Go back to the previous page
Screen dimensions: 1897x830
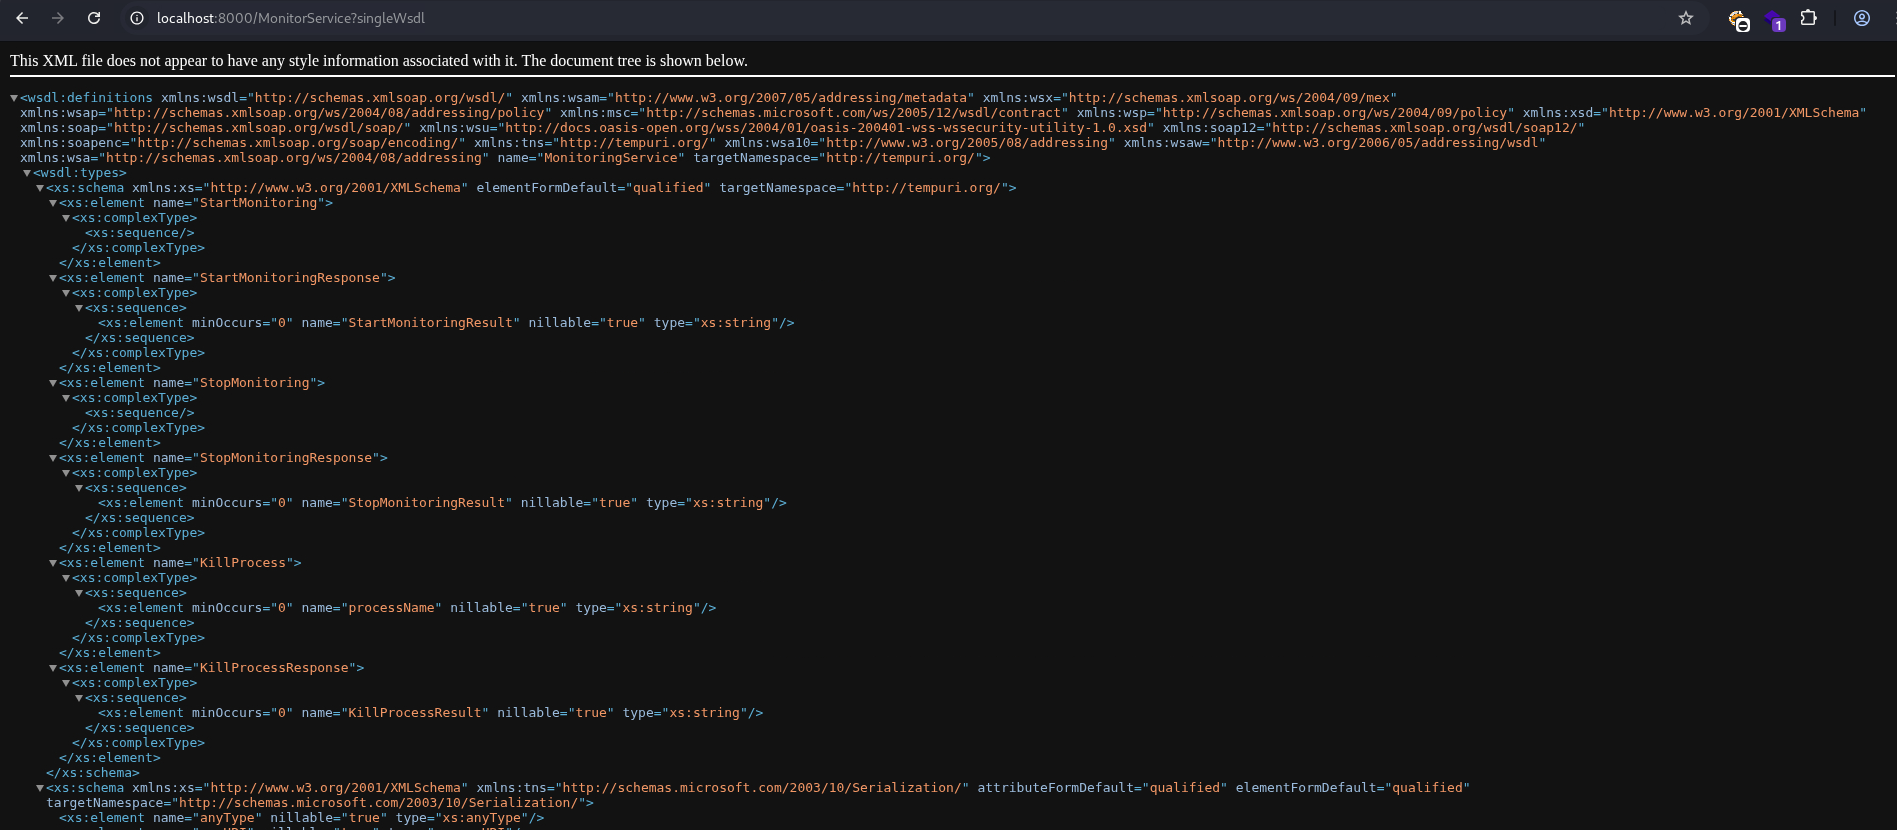(x=22, y=18)
